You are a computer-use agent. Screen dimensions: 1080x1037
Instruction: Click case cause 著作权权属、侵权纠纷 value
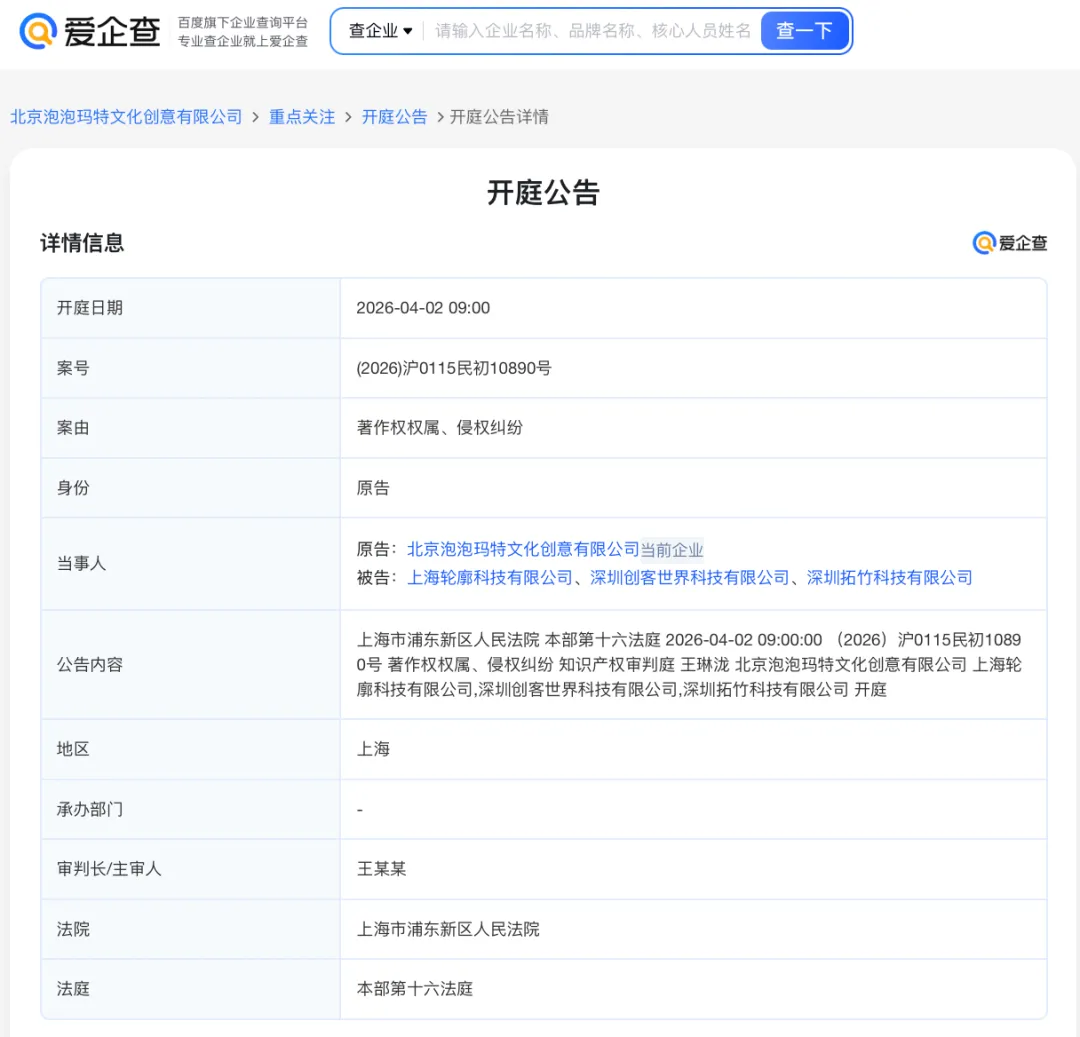439,428
